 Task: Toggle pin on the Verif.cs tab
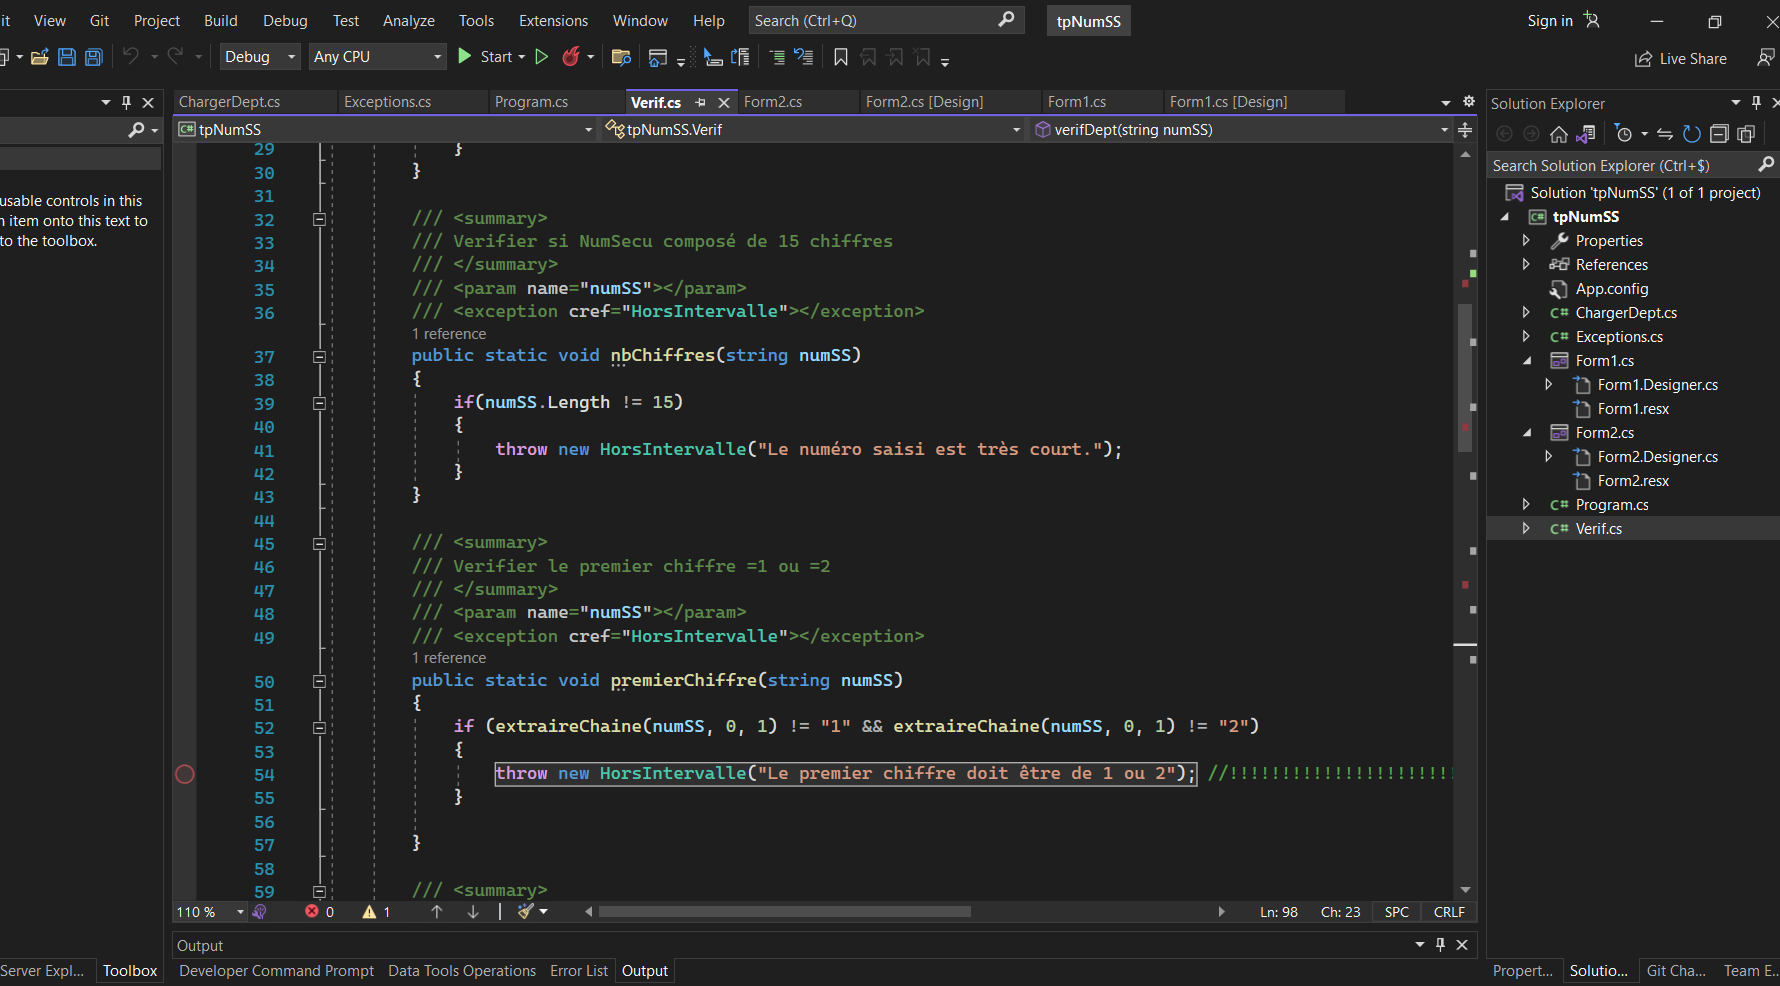(x=700, y=103)
